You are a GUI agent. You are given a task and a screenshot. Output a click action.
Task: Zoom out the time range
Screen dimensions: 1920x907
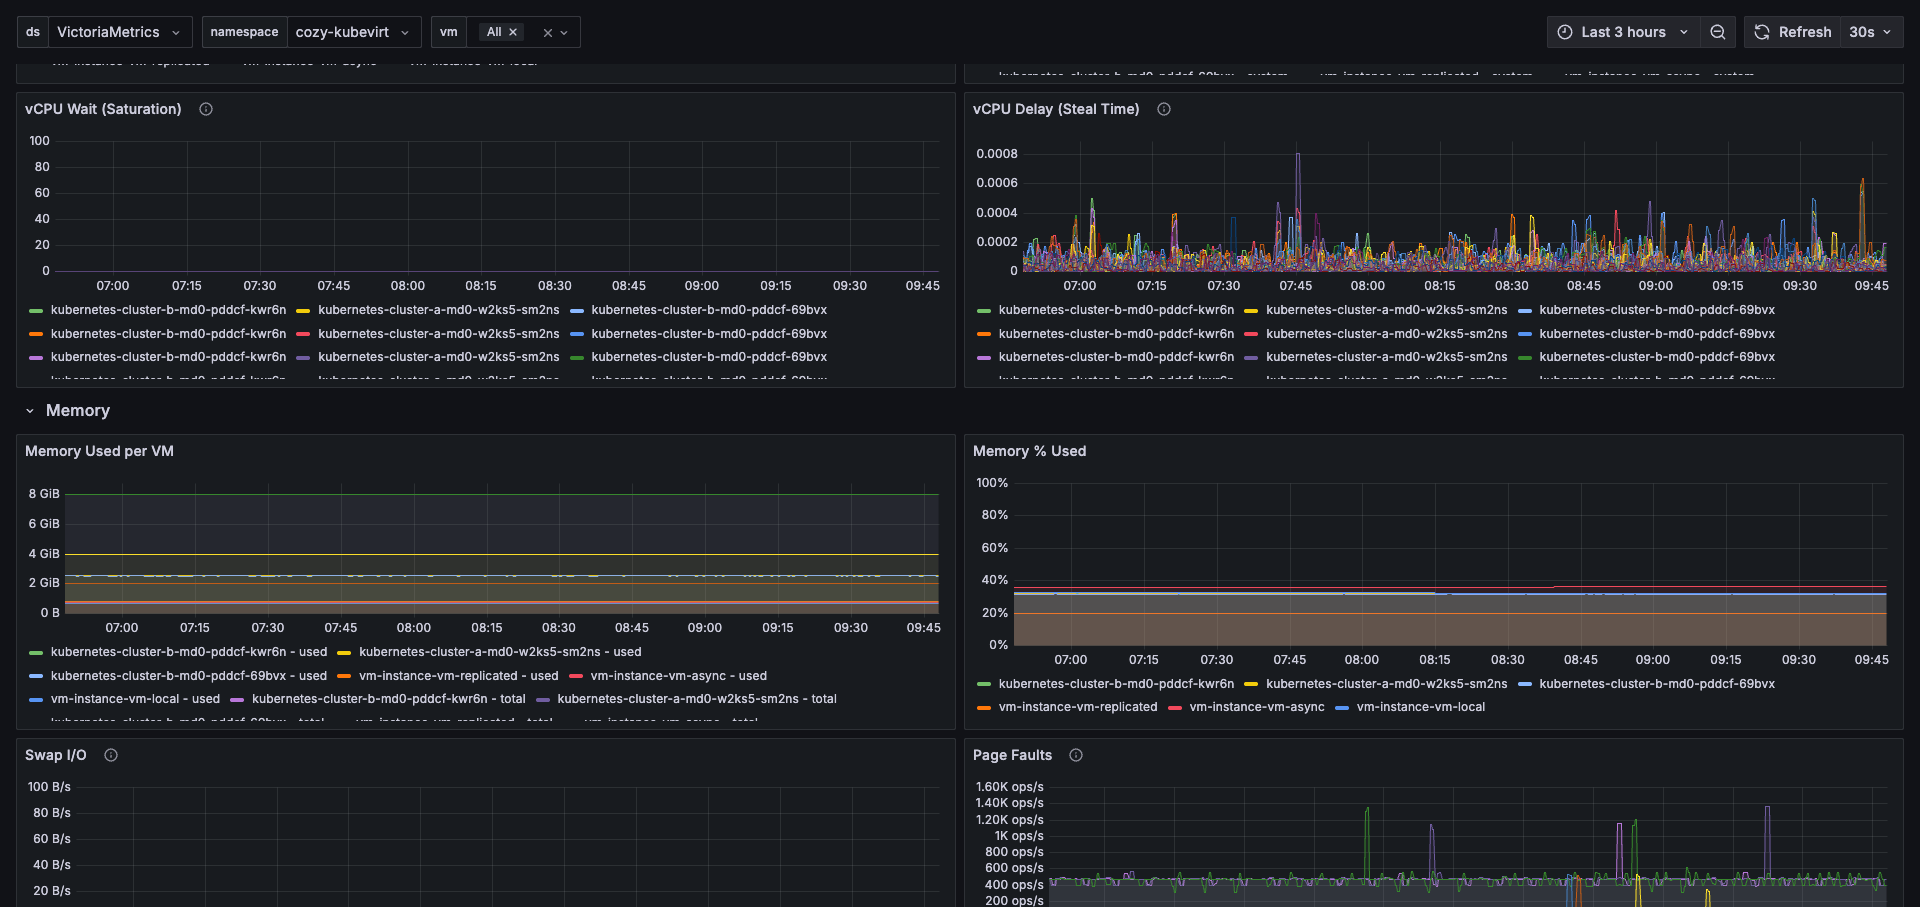coord(1718,32)
